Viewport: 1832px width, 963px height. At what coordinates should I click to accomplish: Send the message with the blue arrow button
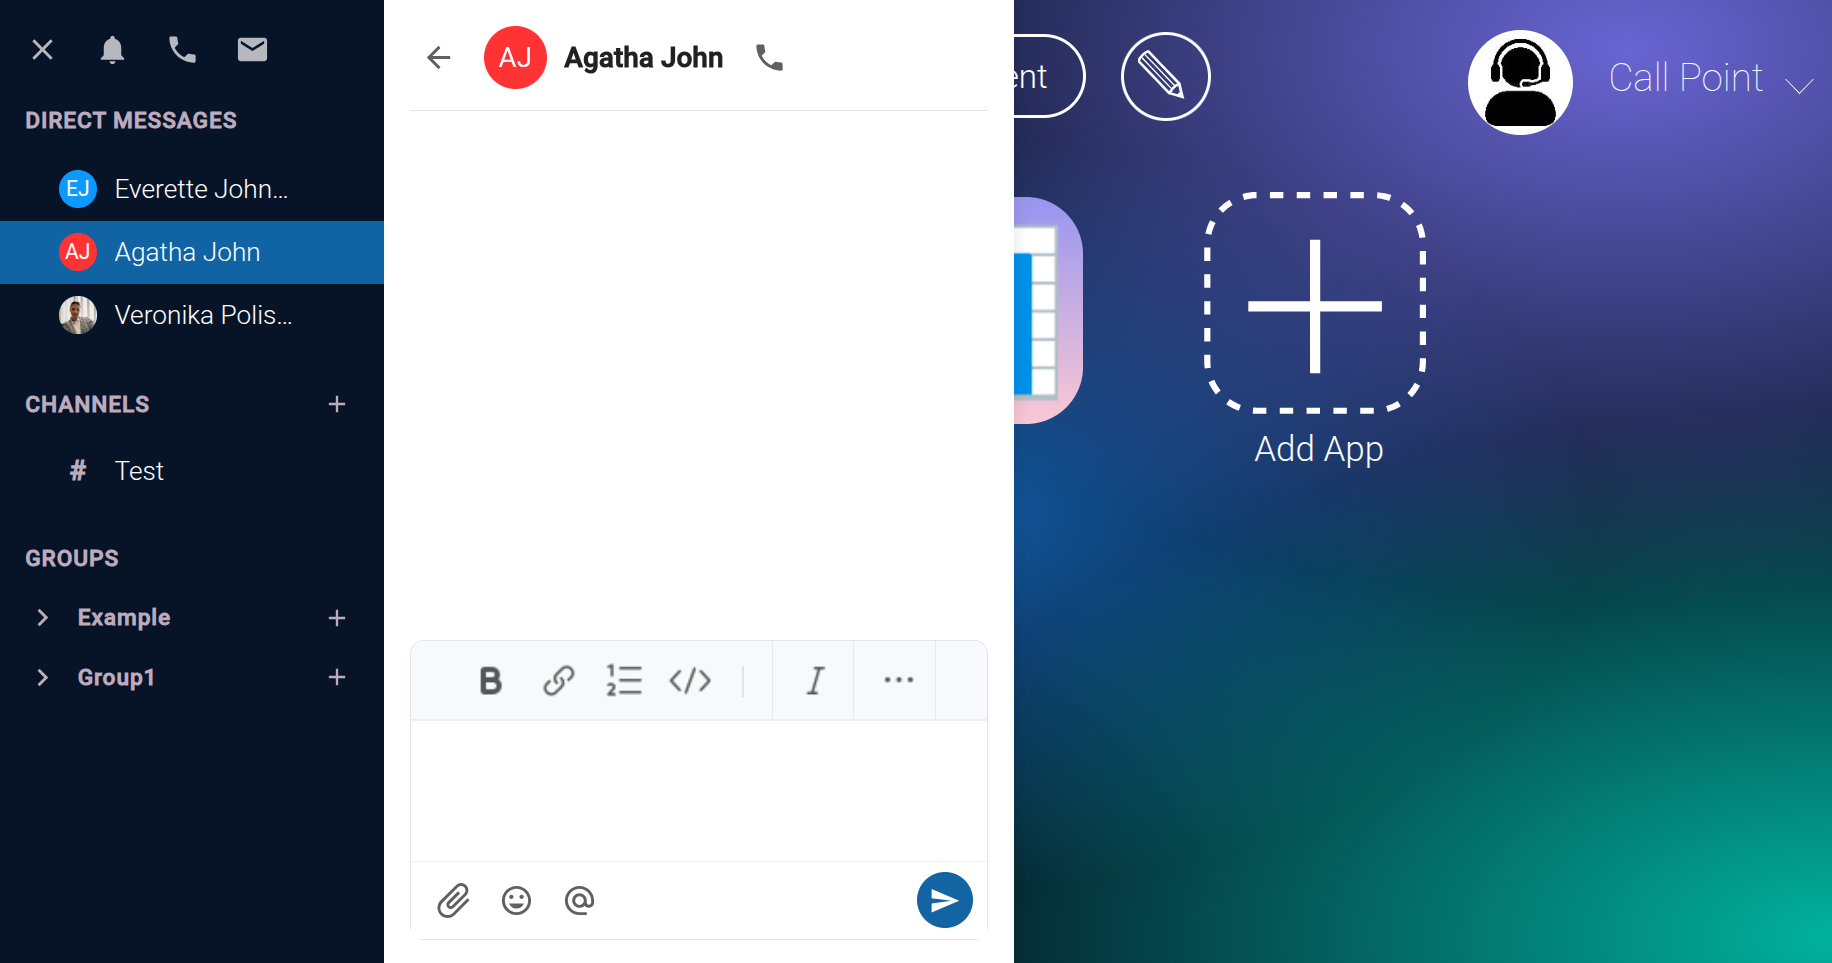point(945,900)
